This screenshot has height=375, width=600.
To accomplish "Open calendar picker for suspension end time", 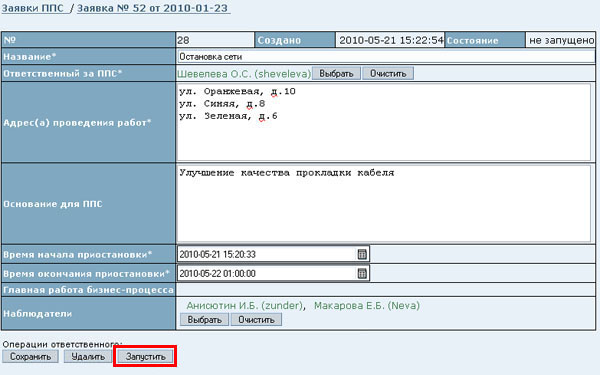I will coord(362,273).
